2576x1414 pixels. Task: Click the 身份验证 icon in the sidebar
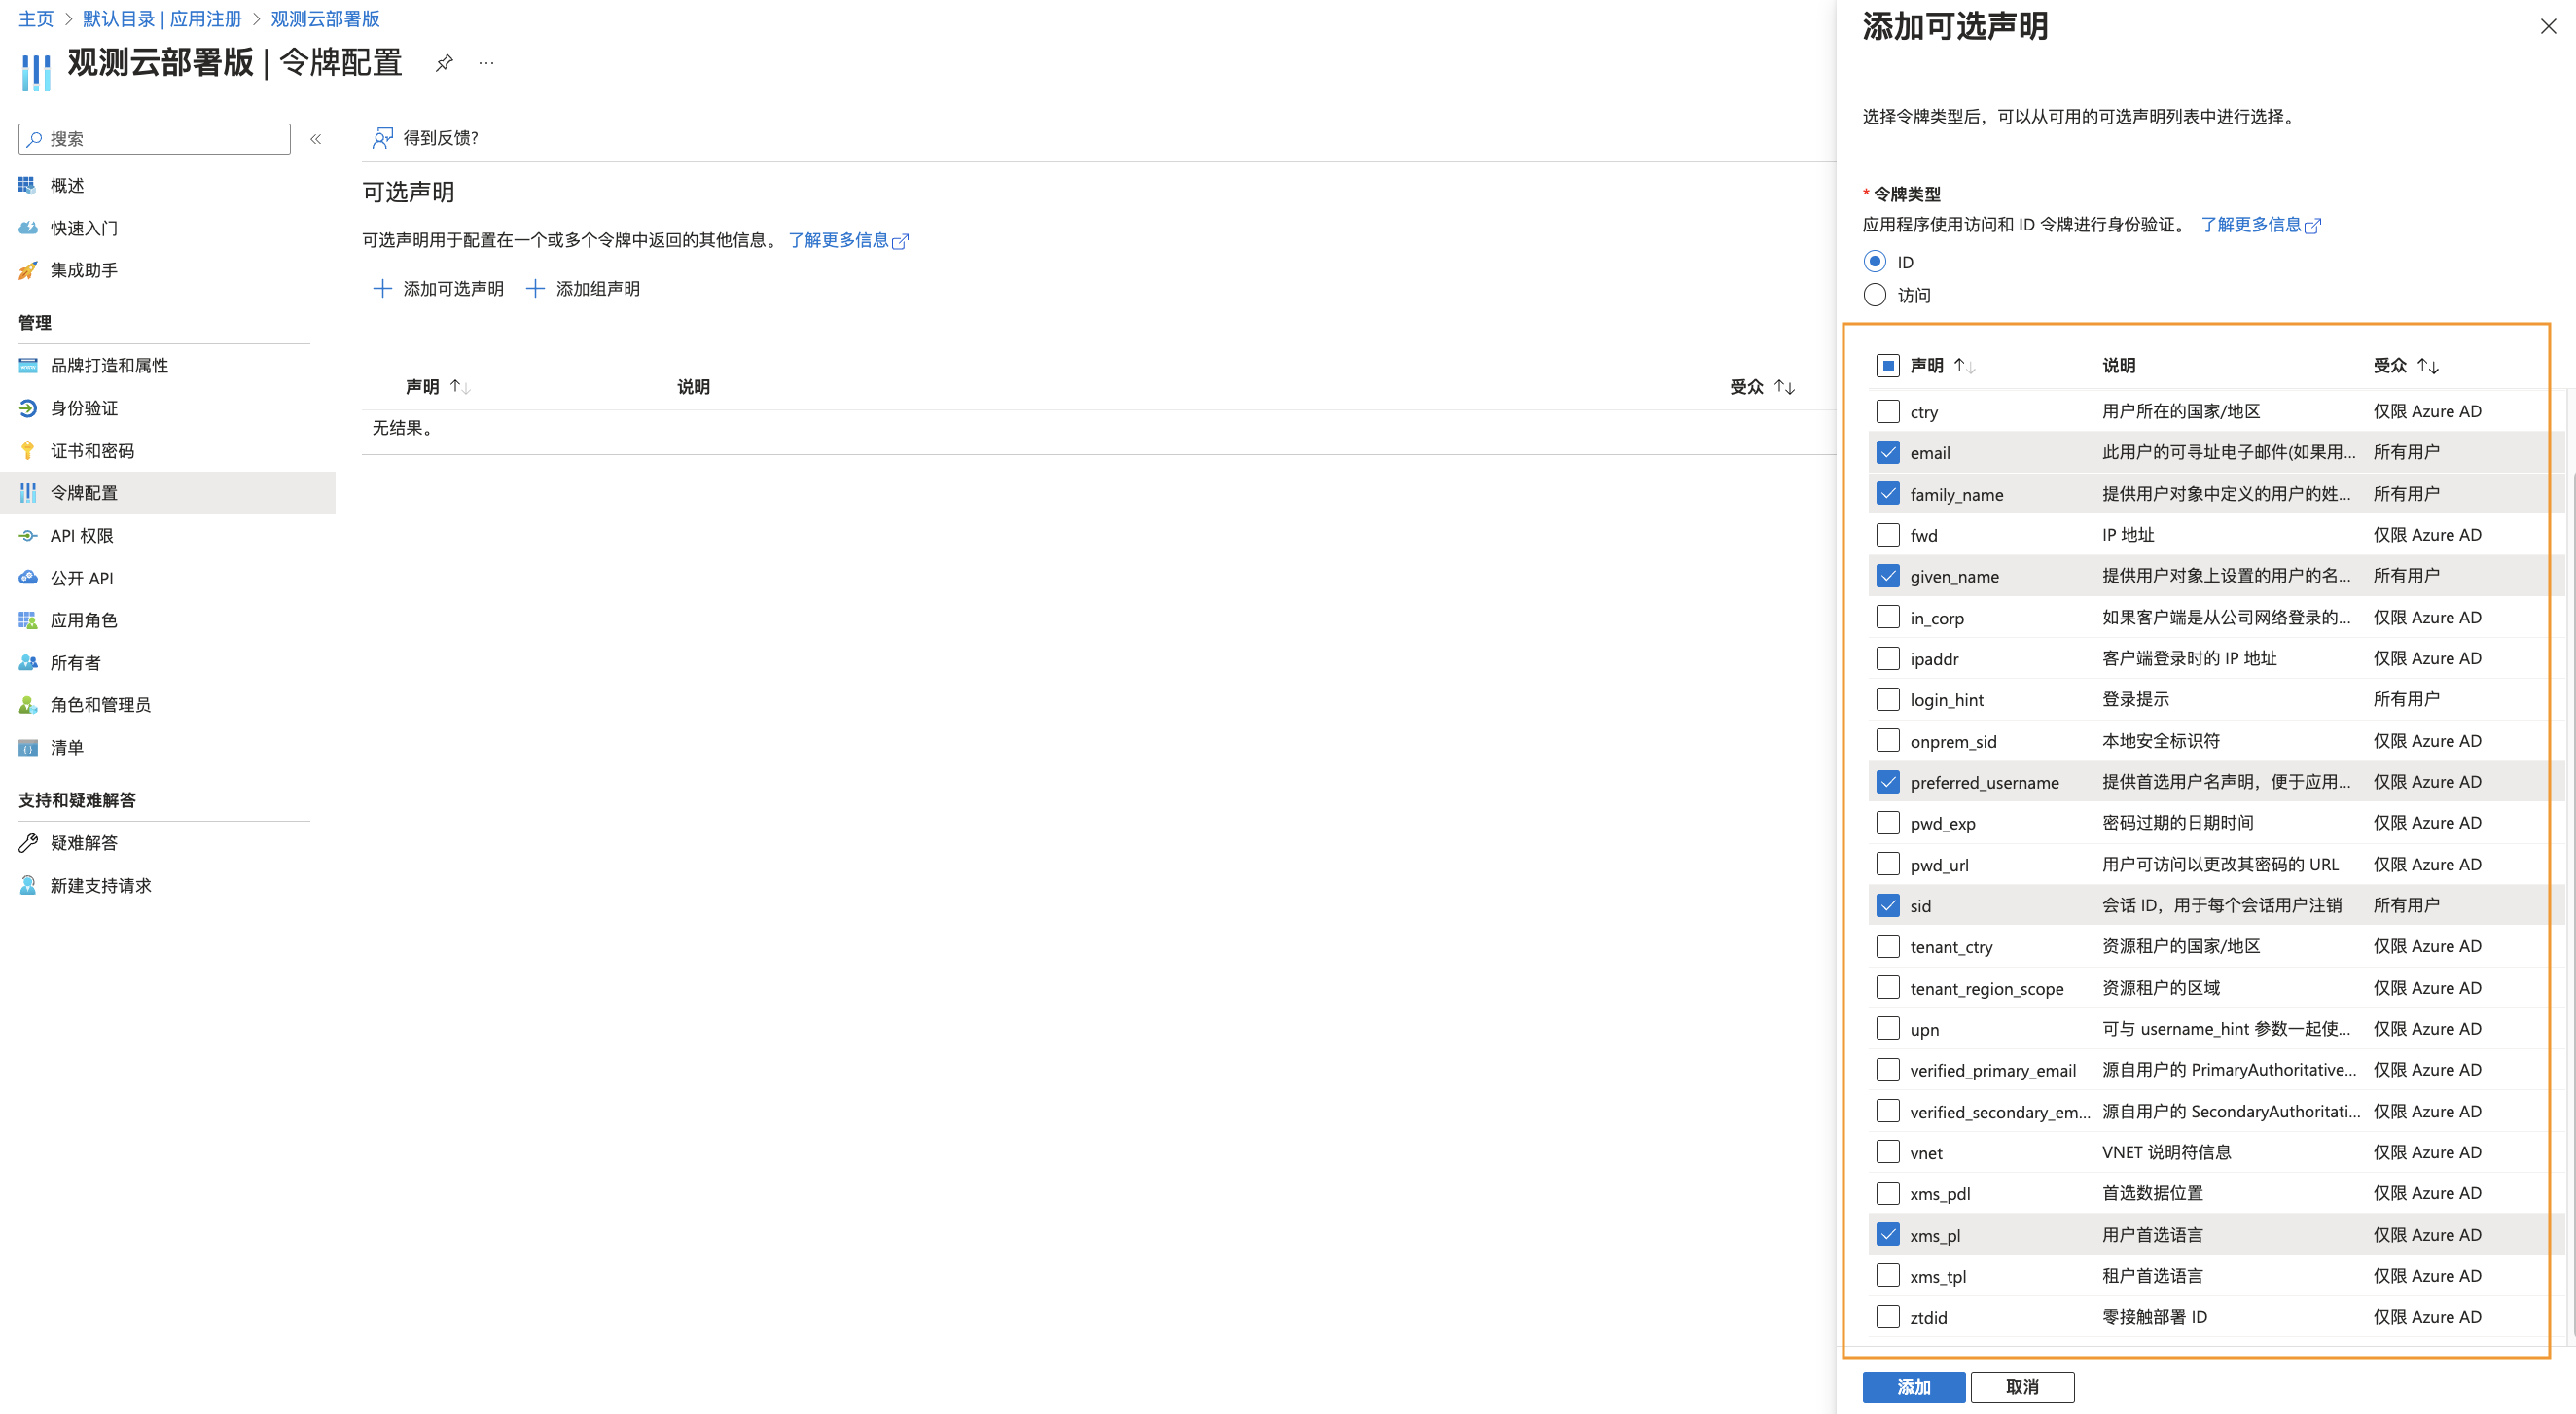pos(28,408)
